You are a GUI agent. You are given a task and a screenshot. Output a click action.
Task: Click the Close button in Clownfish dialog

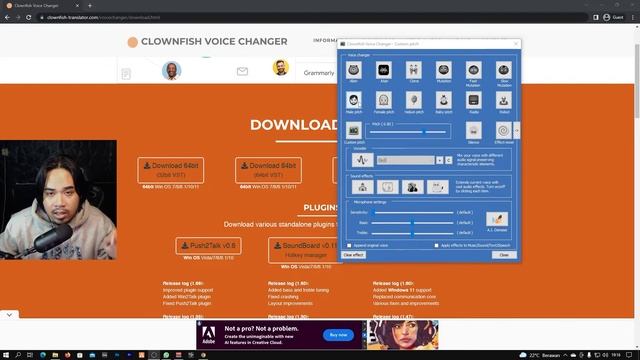504,255
